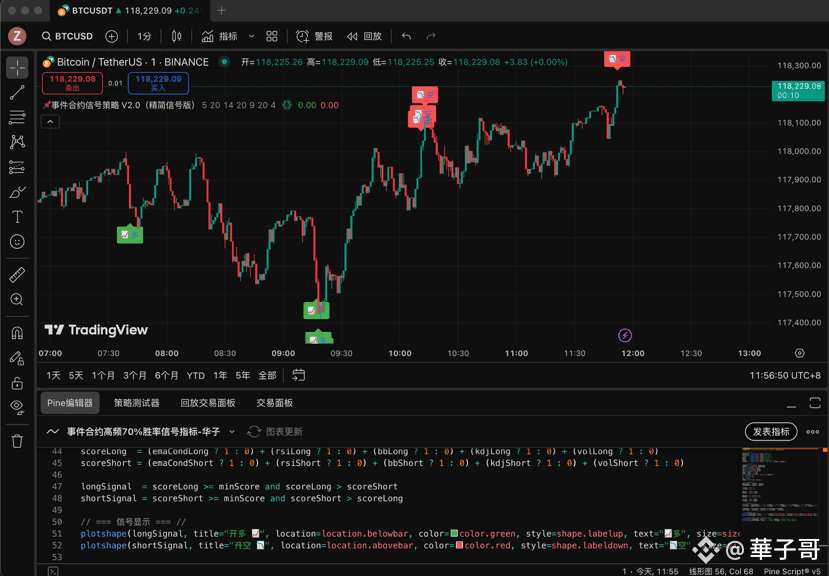
Task: Click the red 卖出 sell price button
Action: [72, 83]
